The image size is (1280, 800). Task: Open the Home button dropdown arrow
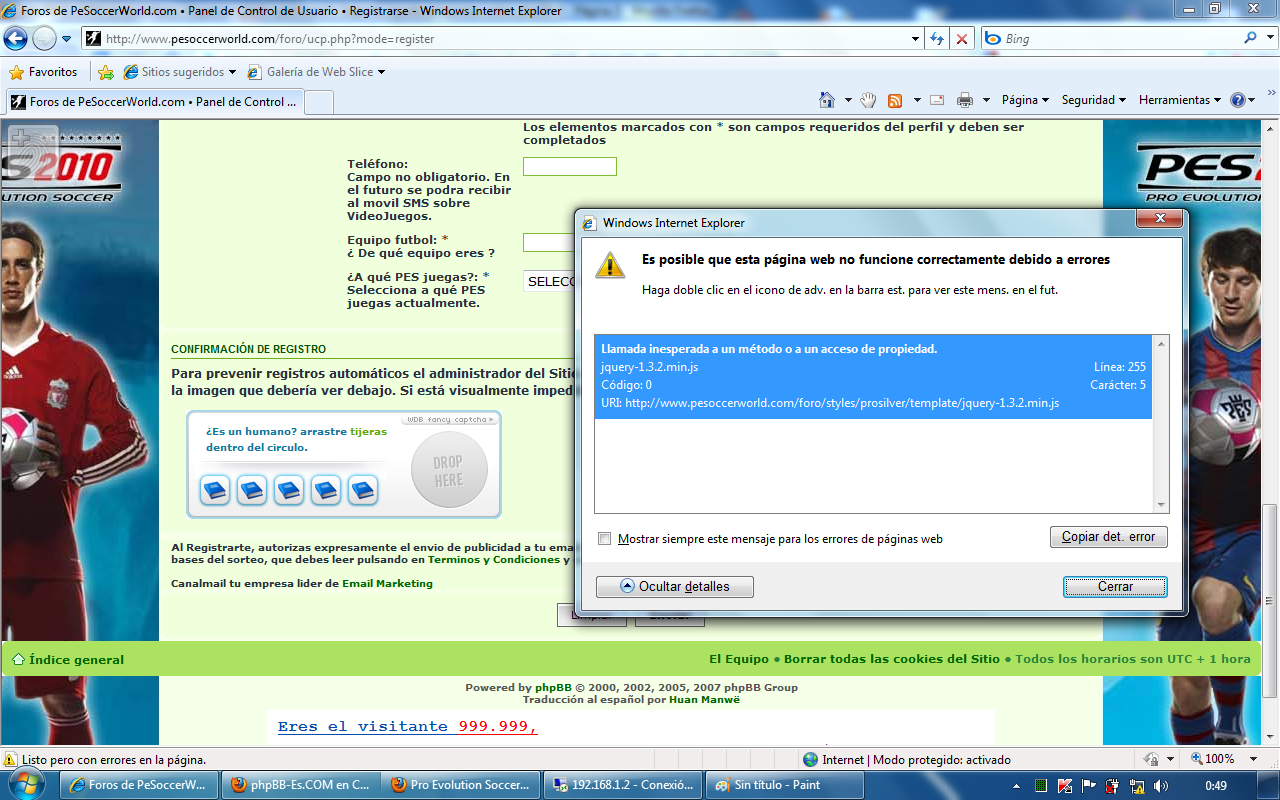(848, 100)
